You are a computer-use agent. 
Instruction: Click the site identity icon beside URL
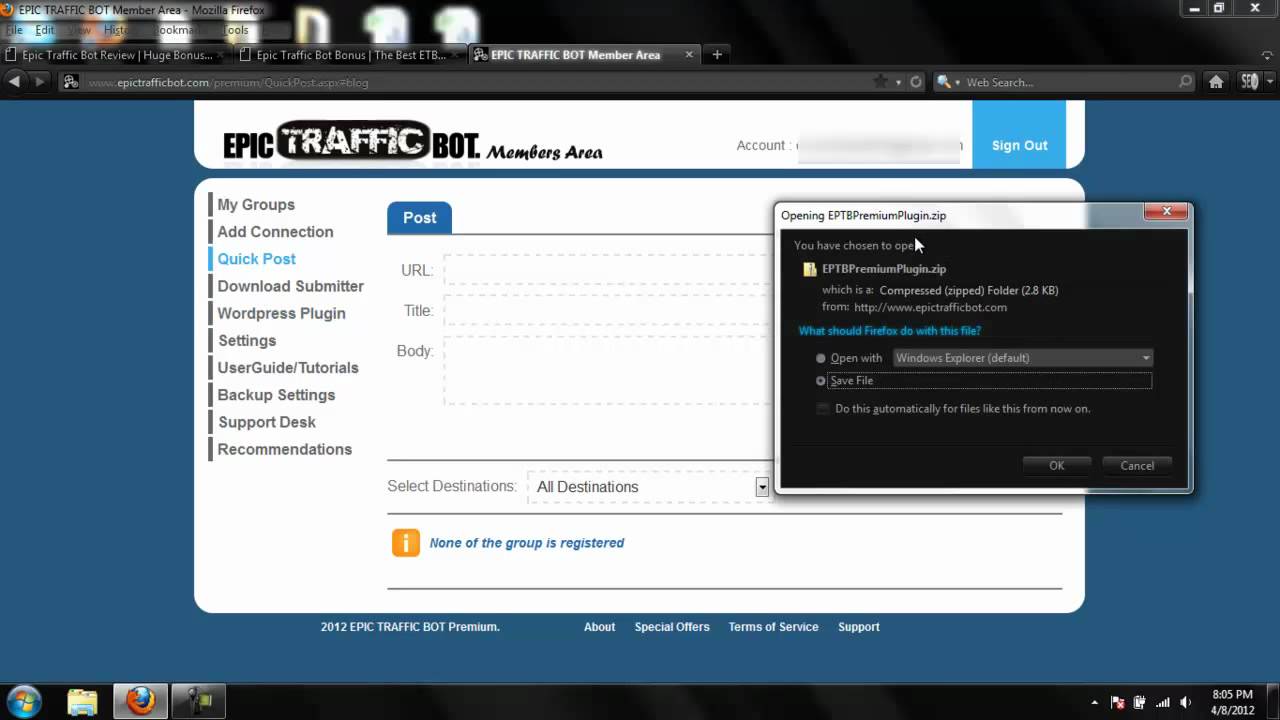71,82
